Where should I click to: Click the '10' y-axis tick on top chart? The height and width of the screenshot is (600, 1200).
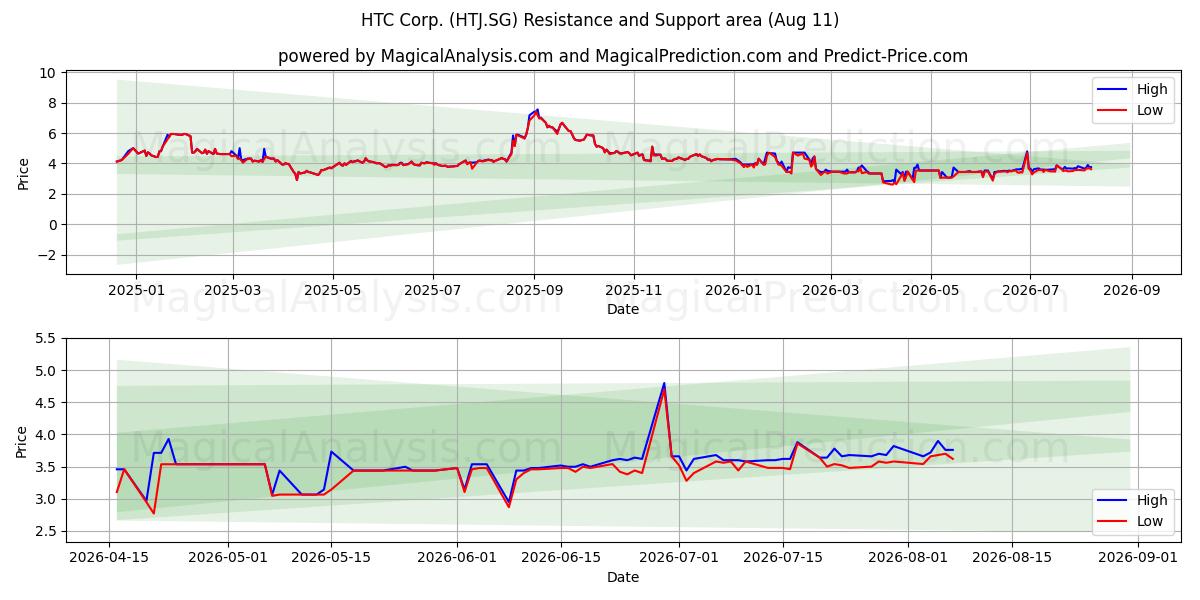point(47,73)
